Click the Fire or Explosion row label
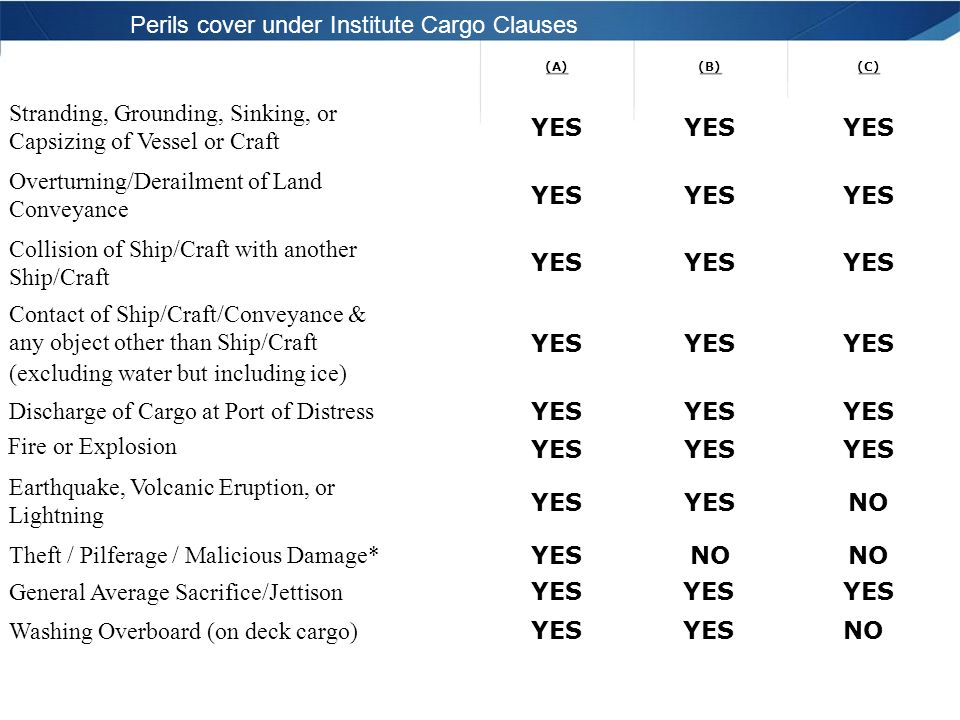 click(92, 446)
